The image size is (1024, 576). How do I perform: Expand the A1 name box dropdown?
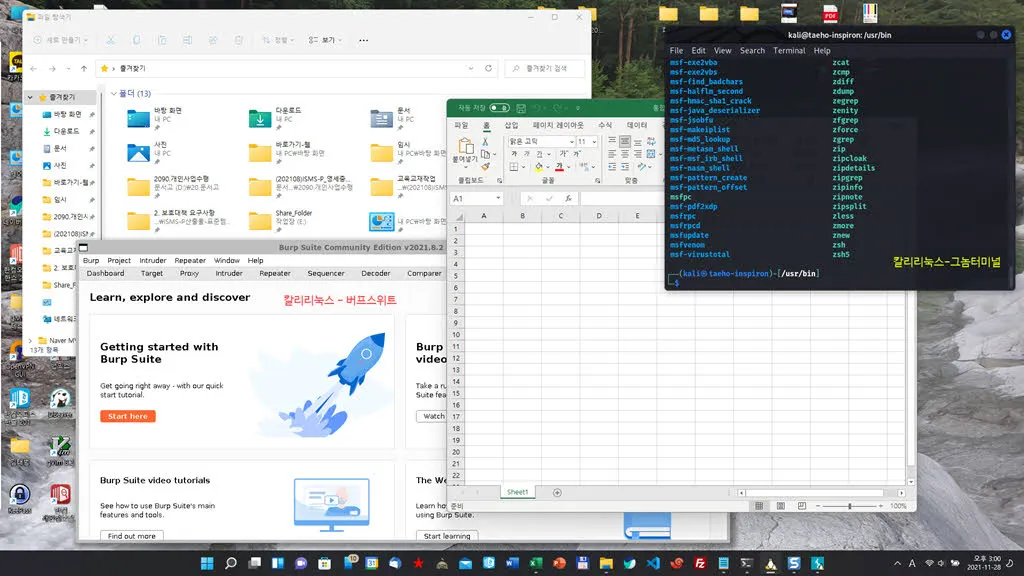pyautogui.click(x=498, y=199)
